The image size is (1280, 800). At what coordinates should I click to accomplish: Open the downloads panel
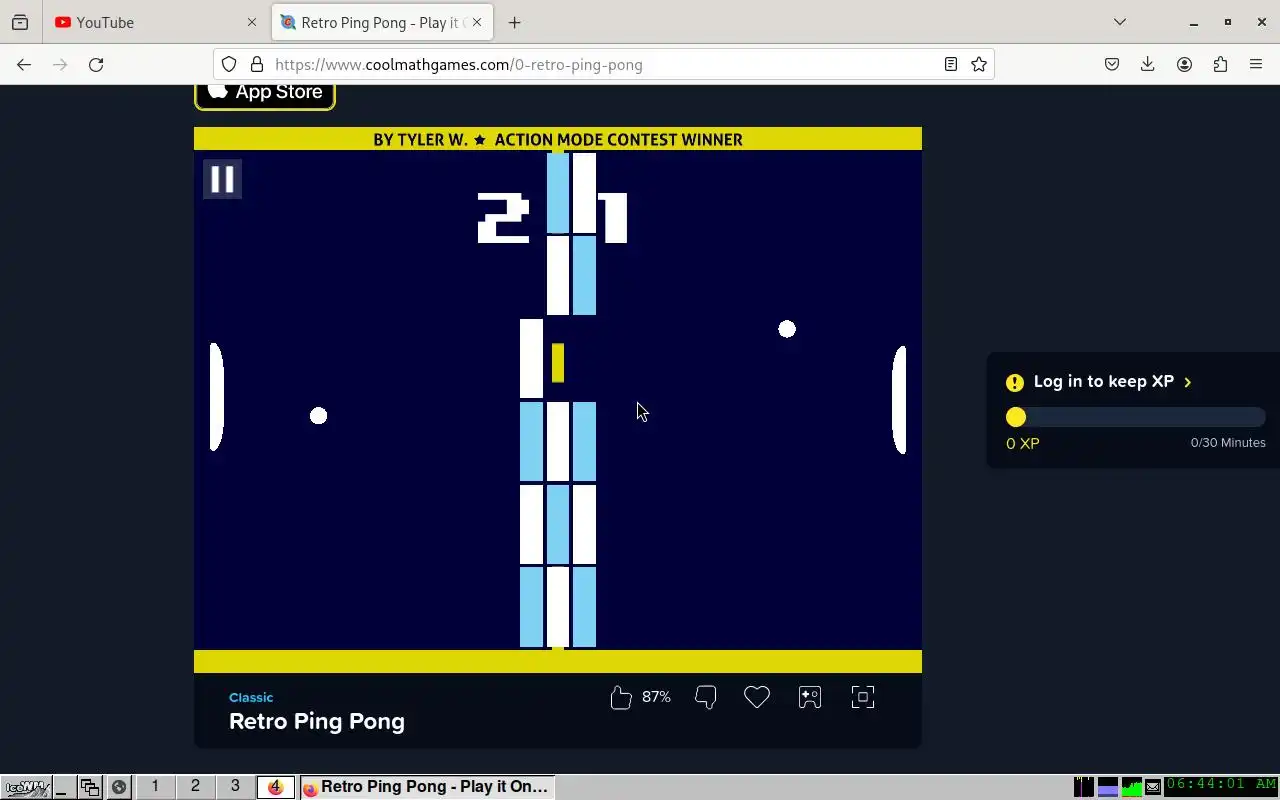coord(1148,64)
